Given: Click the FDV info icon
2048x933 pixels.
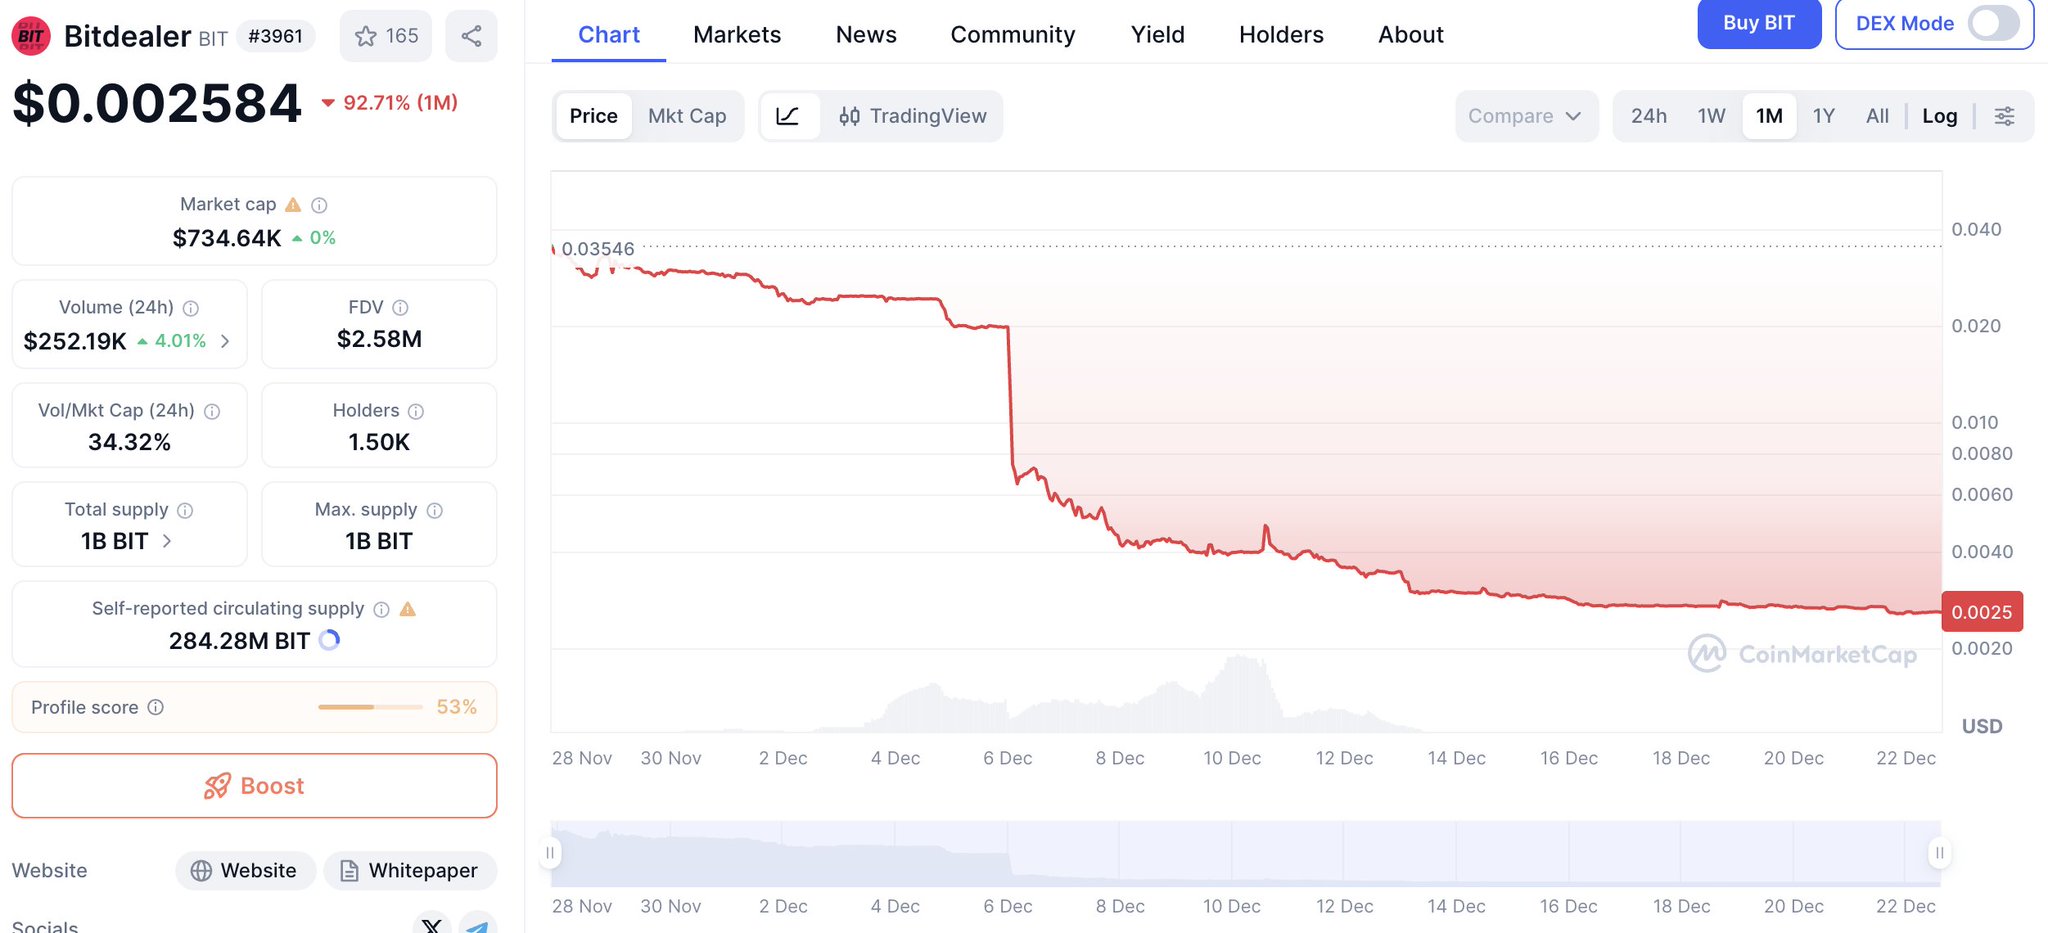Looking at the screenshot, I should (x=400, y=308).
